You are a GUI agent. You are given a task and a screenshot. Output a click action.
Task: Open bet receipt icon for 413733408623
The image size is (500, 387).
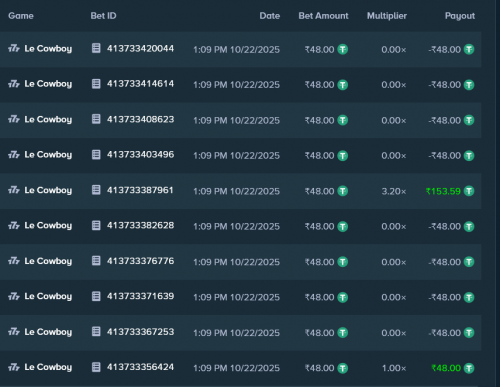click(x=96, y=119)
